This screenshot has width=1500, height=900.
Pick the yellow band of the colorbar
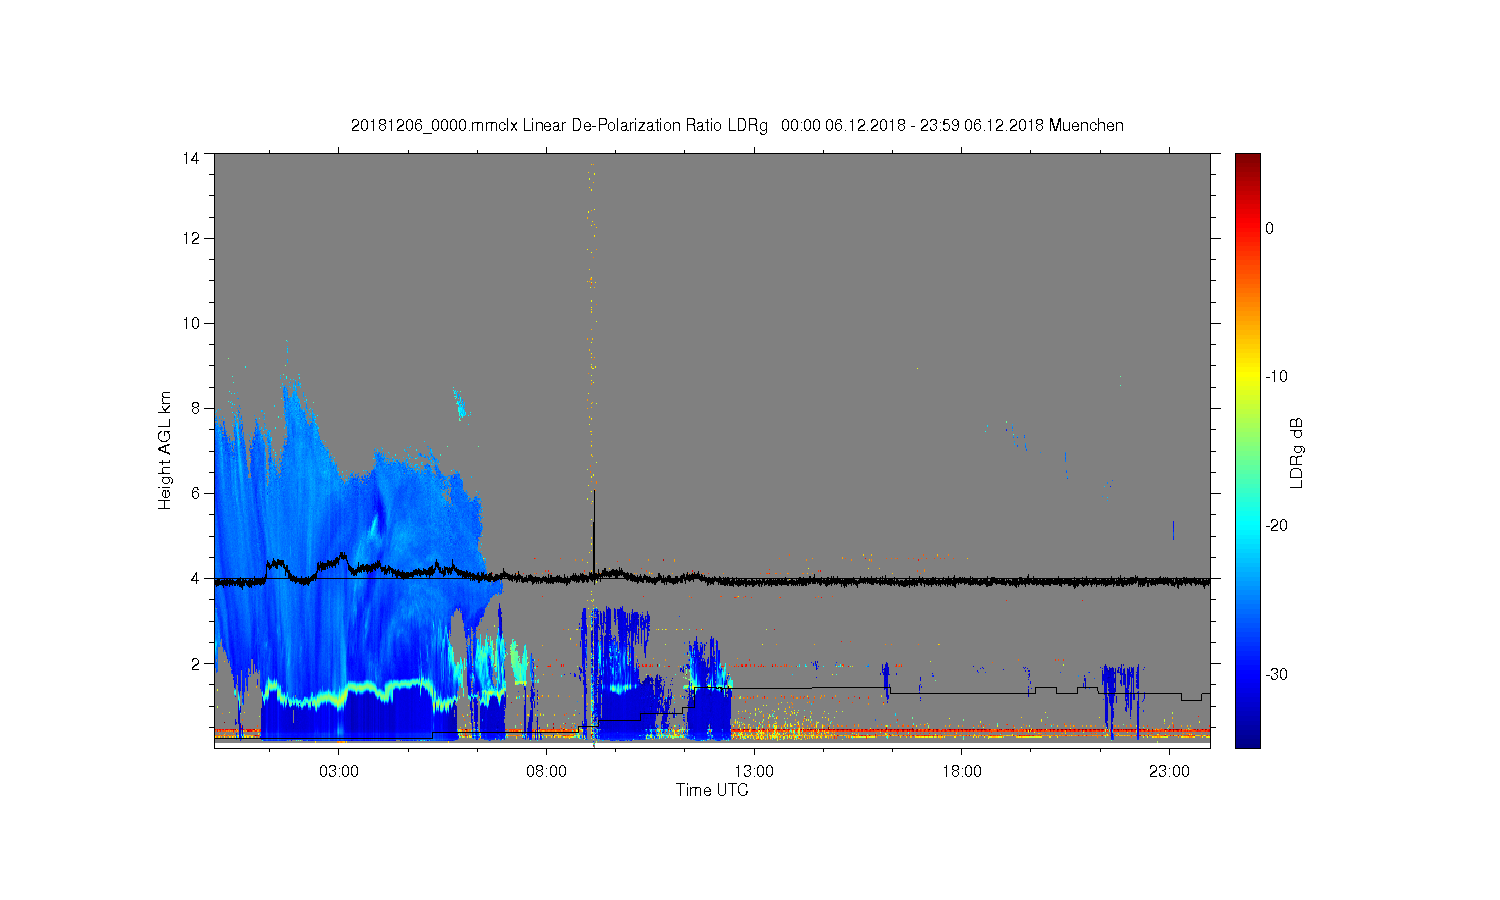coord(1247,377)
